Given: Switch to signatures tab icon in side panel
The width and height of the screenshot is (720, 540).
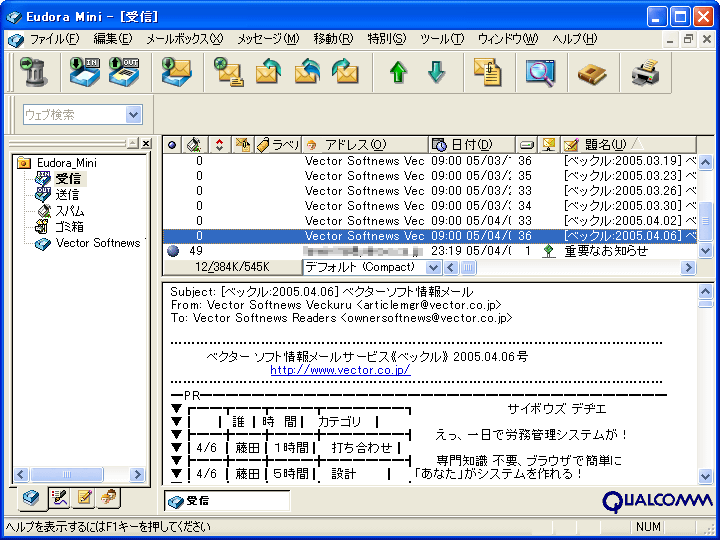Looking at the screenshot, I should tap(60, 498).
